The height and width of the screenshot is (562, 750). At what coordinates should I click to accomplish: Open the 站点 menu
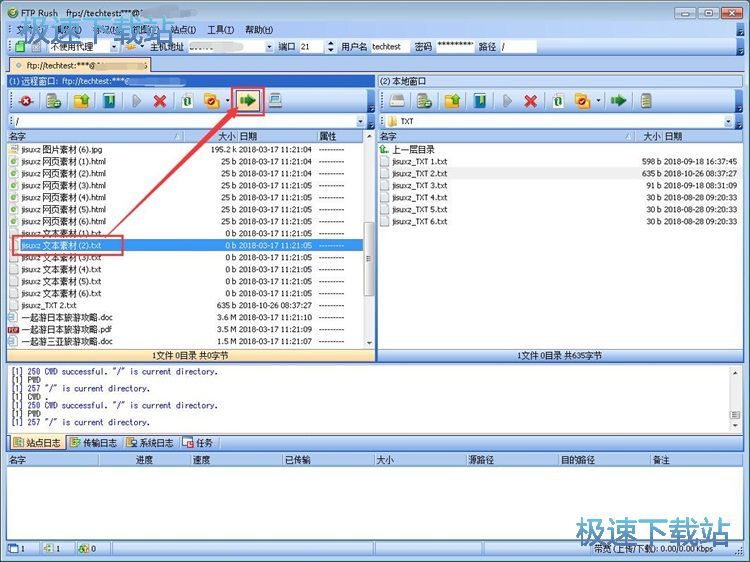[x=183, y=30]
